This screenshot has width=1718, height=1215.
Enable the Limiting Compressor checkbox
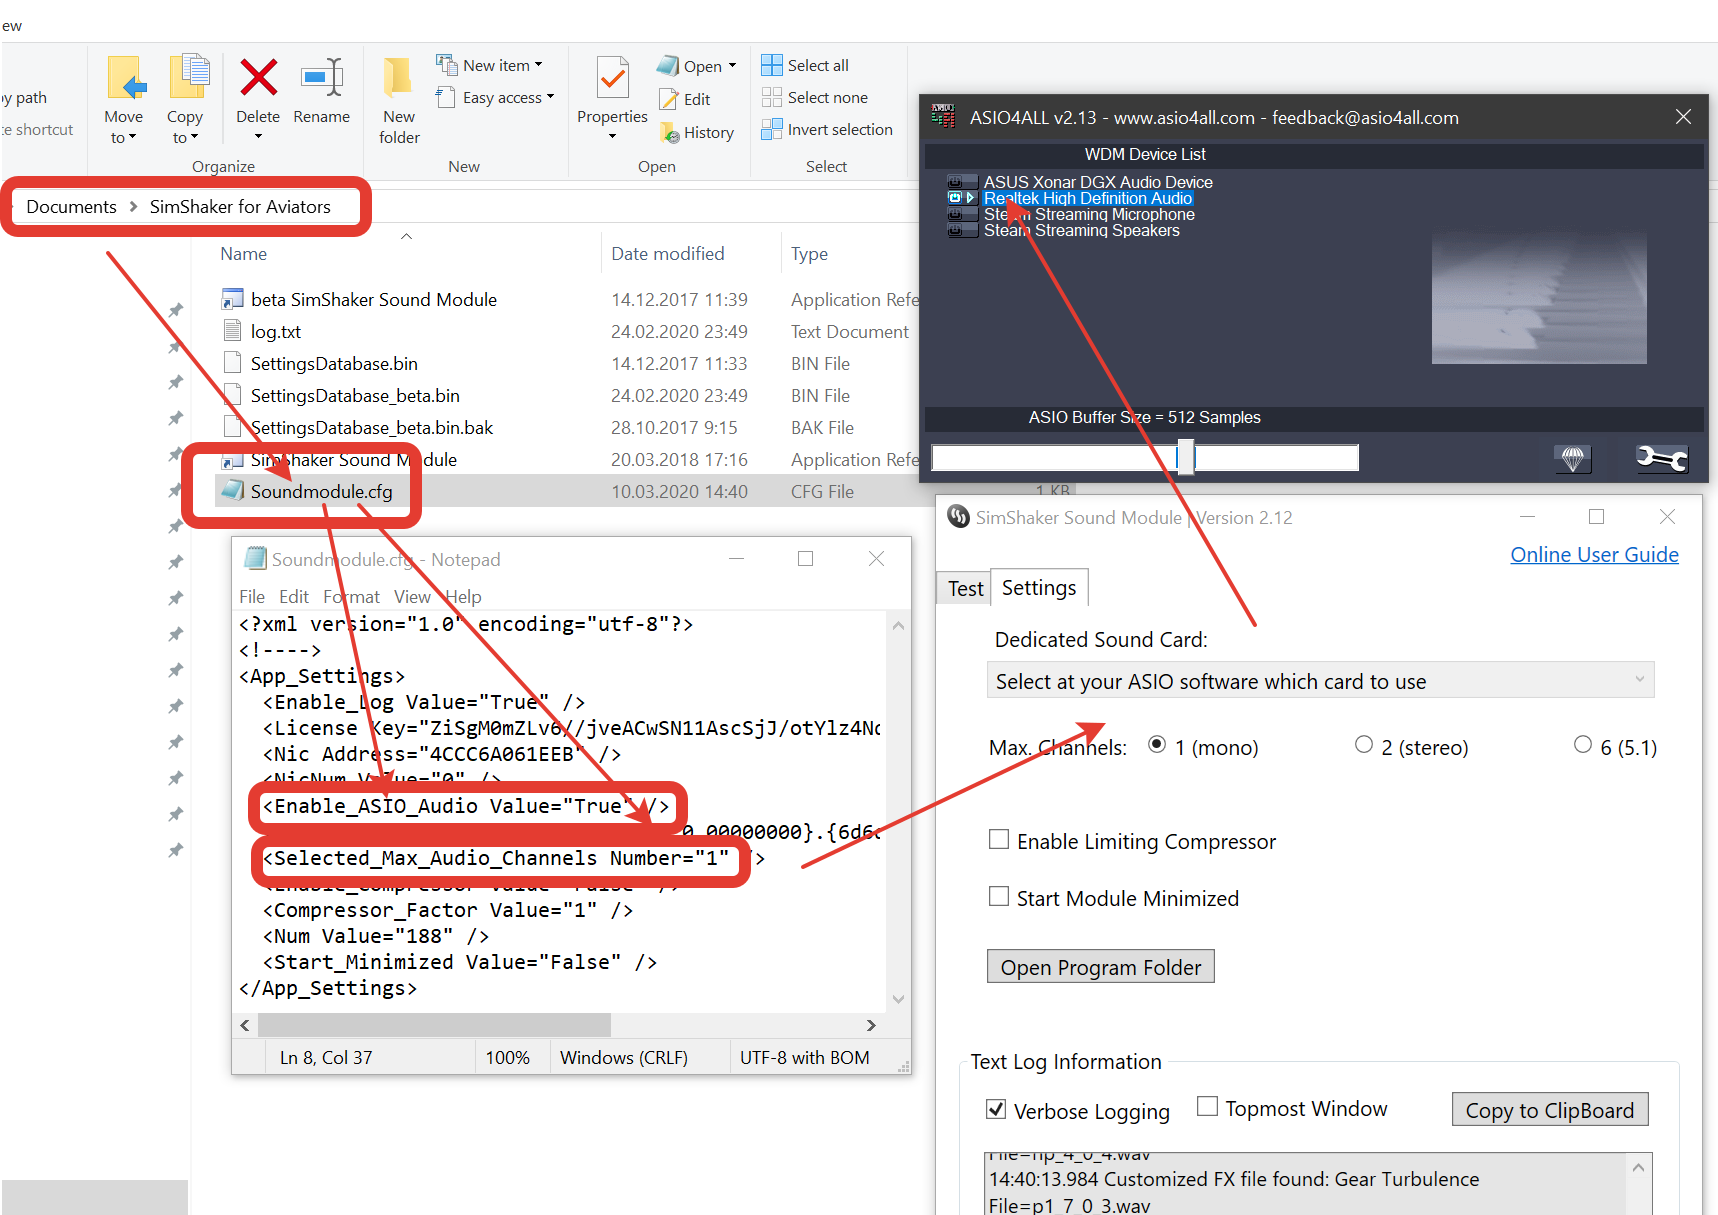coord(999,839)
